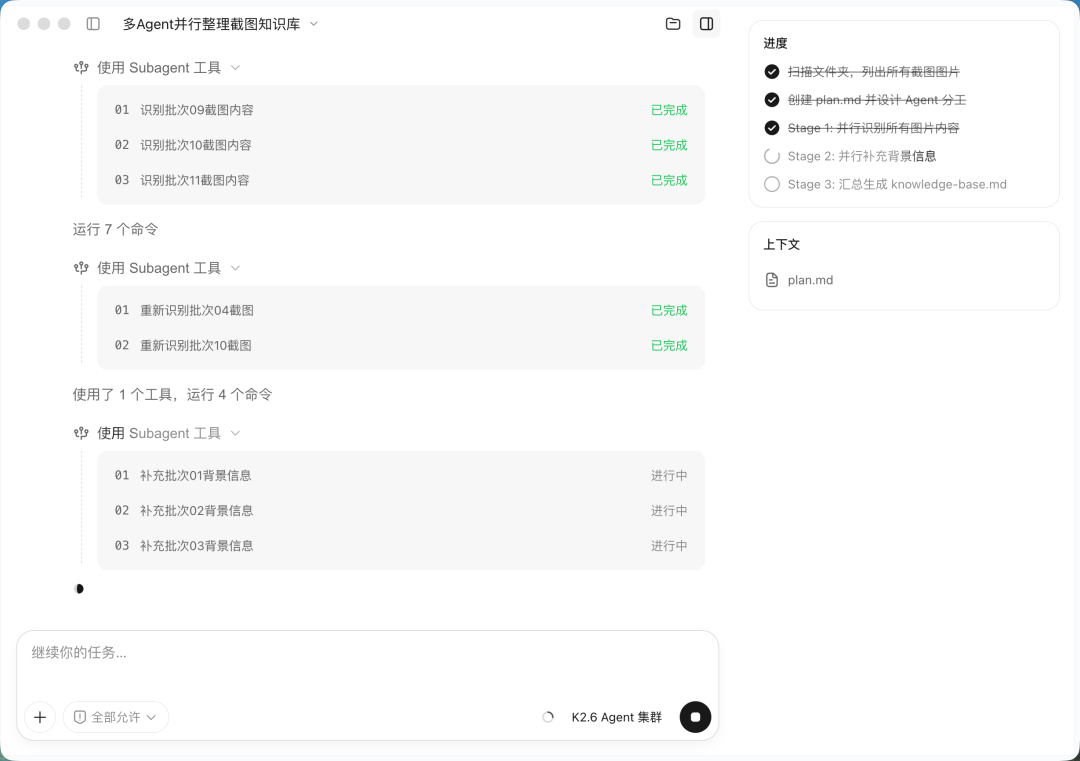This screenshot has width=1080, height=761.
Task: Click the pulsing thinking indicator dot
Action: (x=79, y=589)
